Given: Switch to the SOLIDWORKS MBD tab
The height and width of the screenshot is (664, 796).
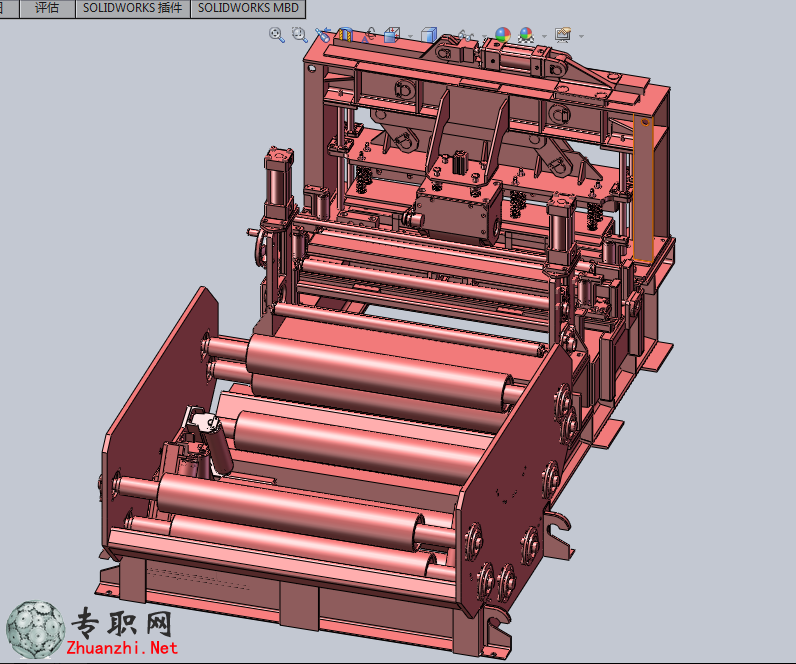Looking at the screenshot, I should tap(248, 8).
